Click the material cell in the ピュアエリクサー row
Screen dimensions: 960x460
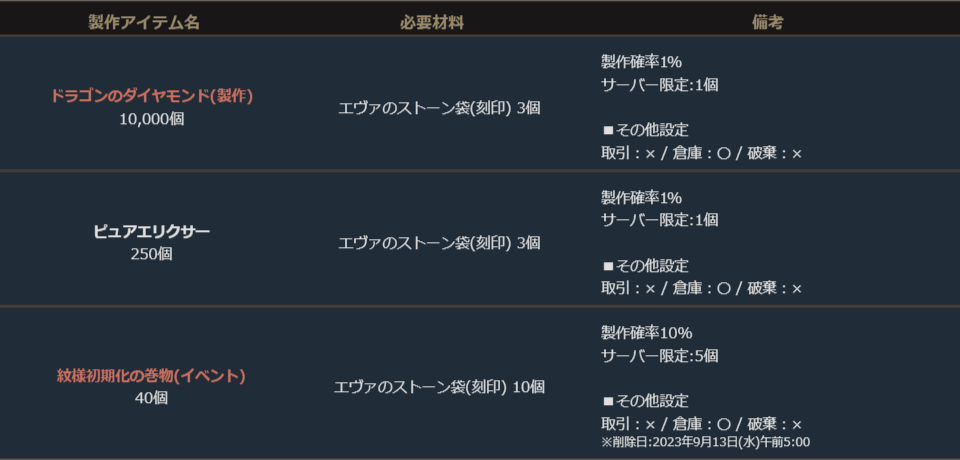(439, 243)
